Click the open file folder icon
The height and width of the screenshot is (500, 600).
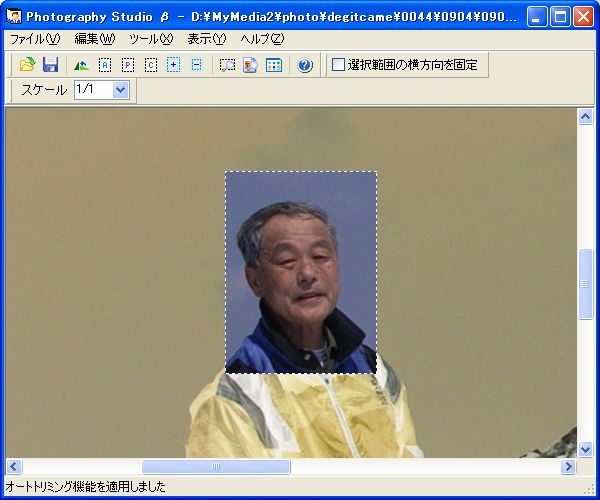(27, 65)
